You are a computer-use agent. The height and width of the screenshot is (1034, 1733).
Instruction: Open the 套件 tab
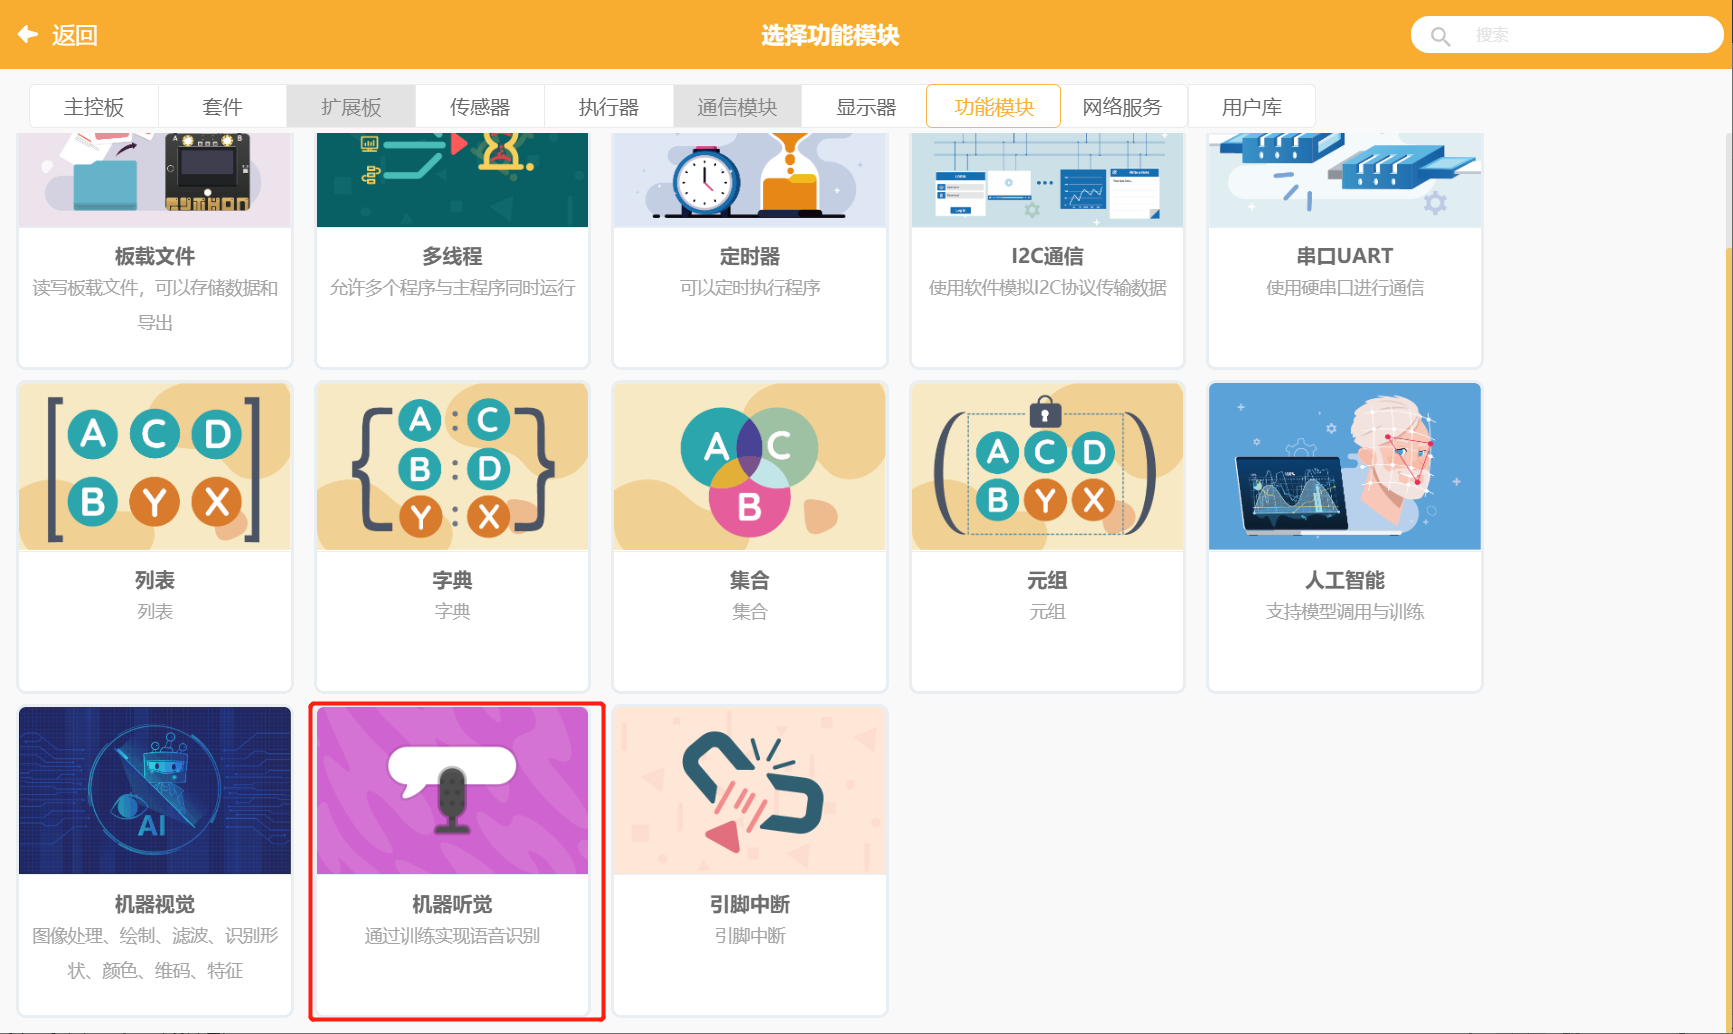(x=222, y=107)
